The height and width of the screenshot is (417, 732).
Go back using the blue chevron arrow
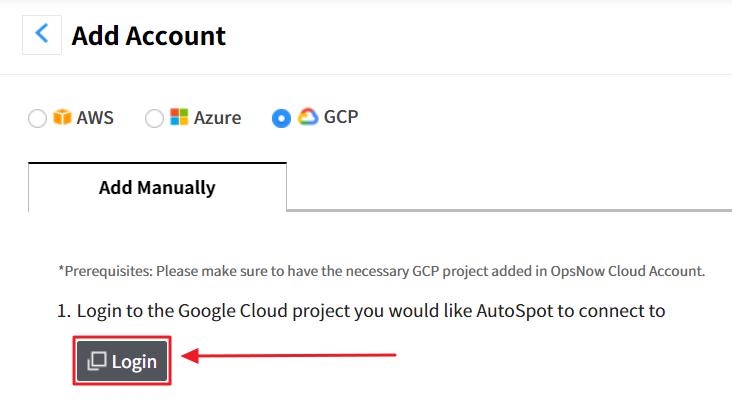click(x=41, y=34)
